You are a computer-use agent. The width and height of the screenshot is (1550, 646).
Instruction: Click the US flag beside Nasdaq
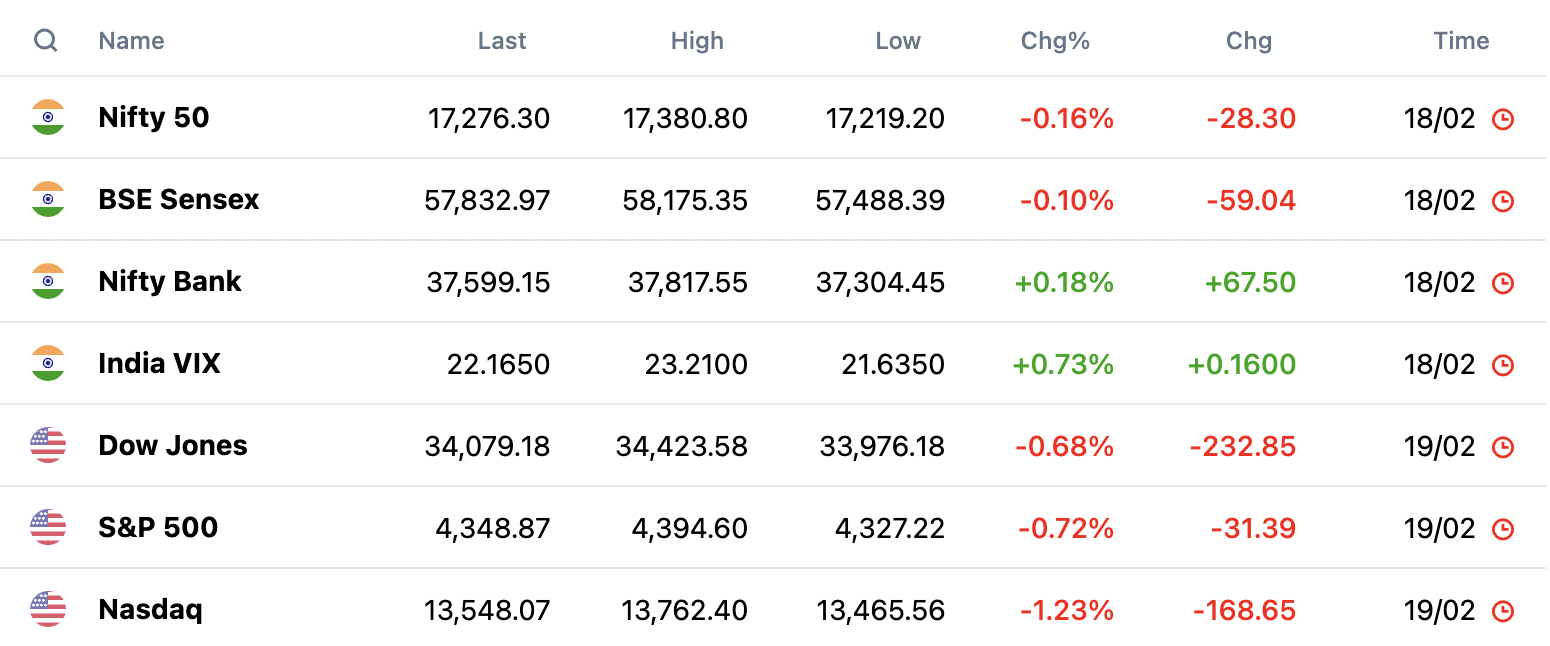48,609
